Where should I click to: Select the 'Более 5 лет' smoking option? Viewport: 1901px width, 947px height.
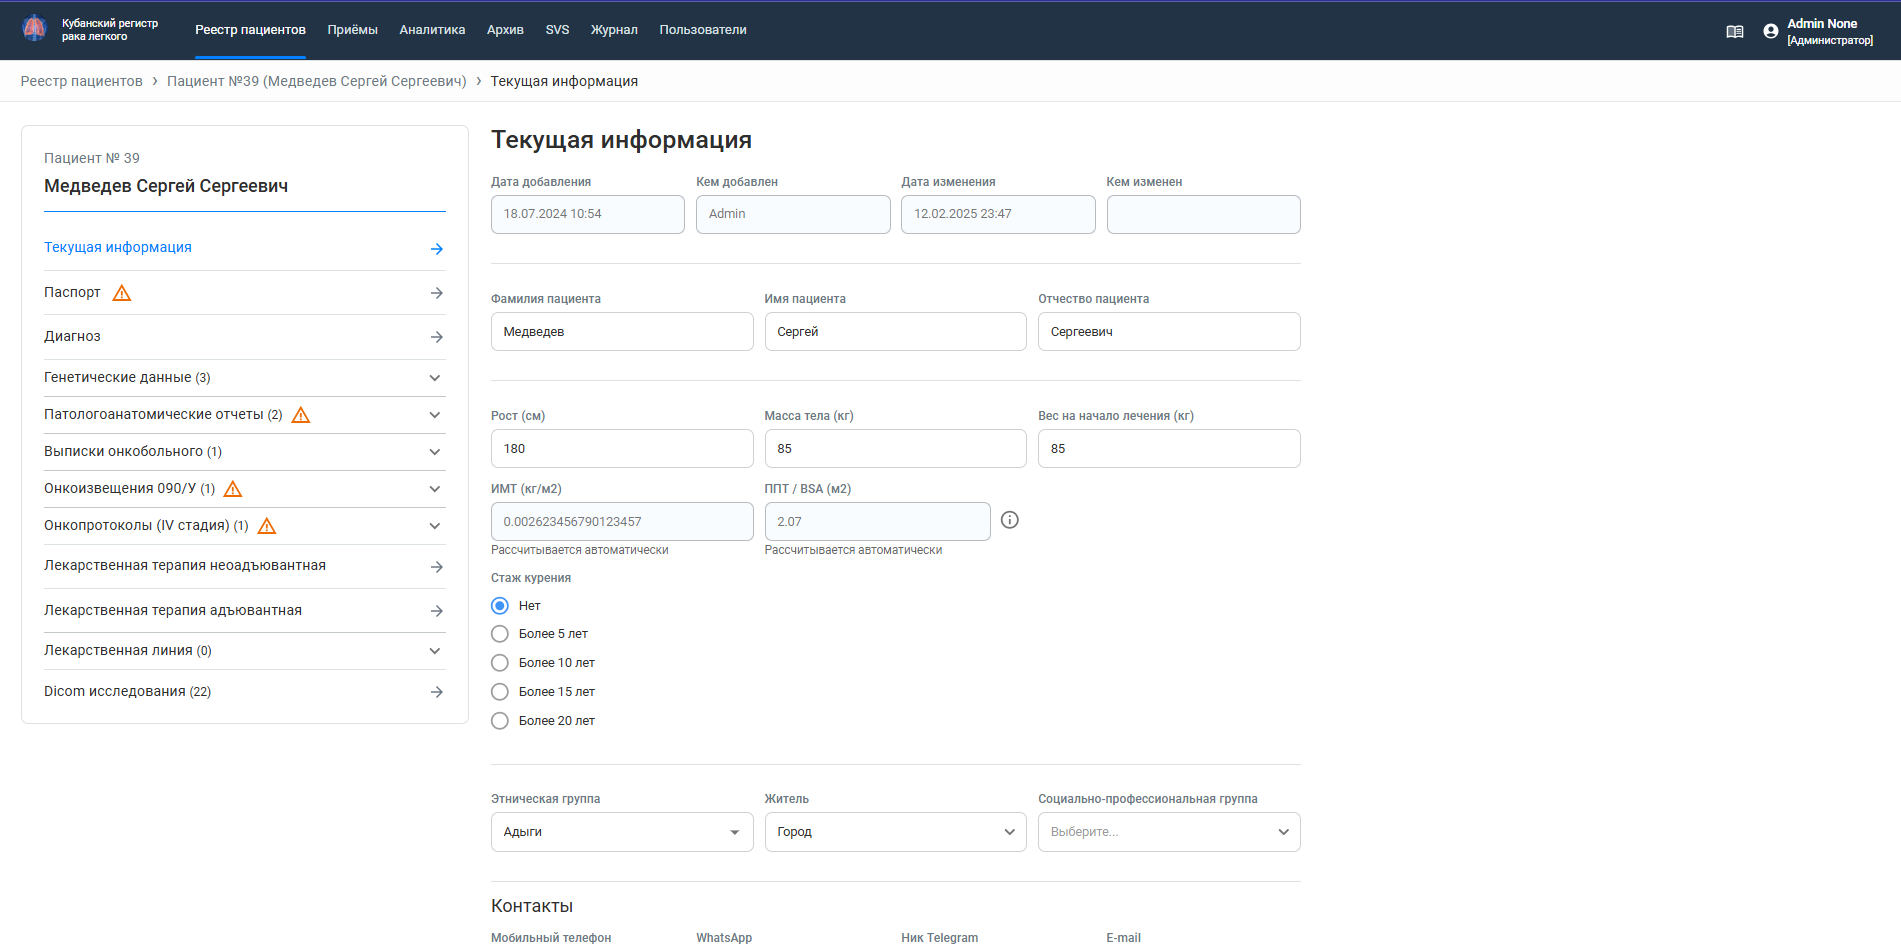point(500,634)
